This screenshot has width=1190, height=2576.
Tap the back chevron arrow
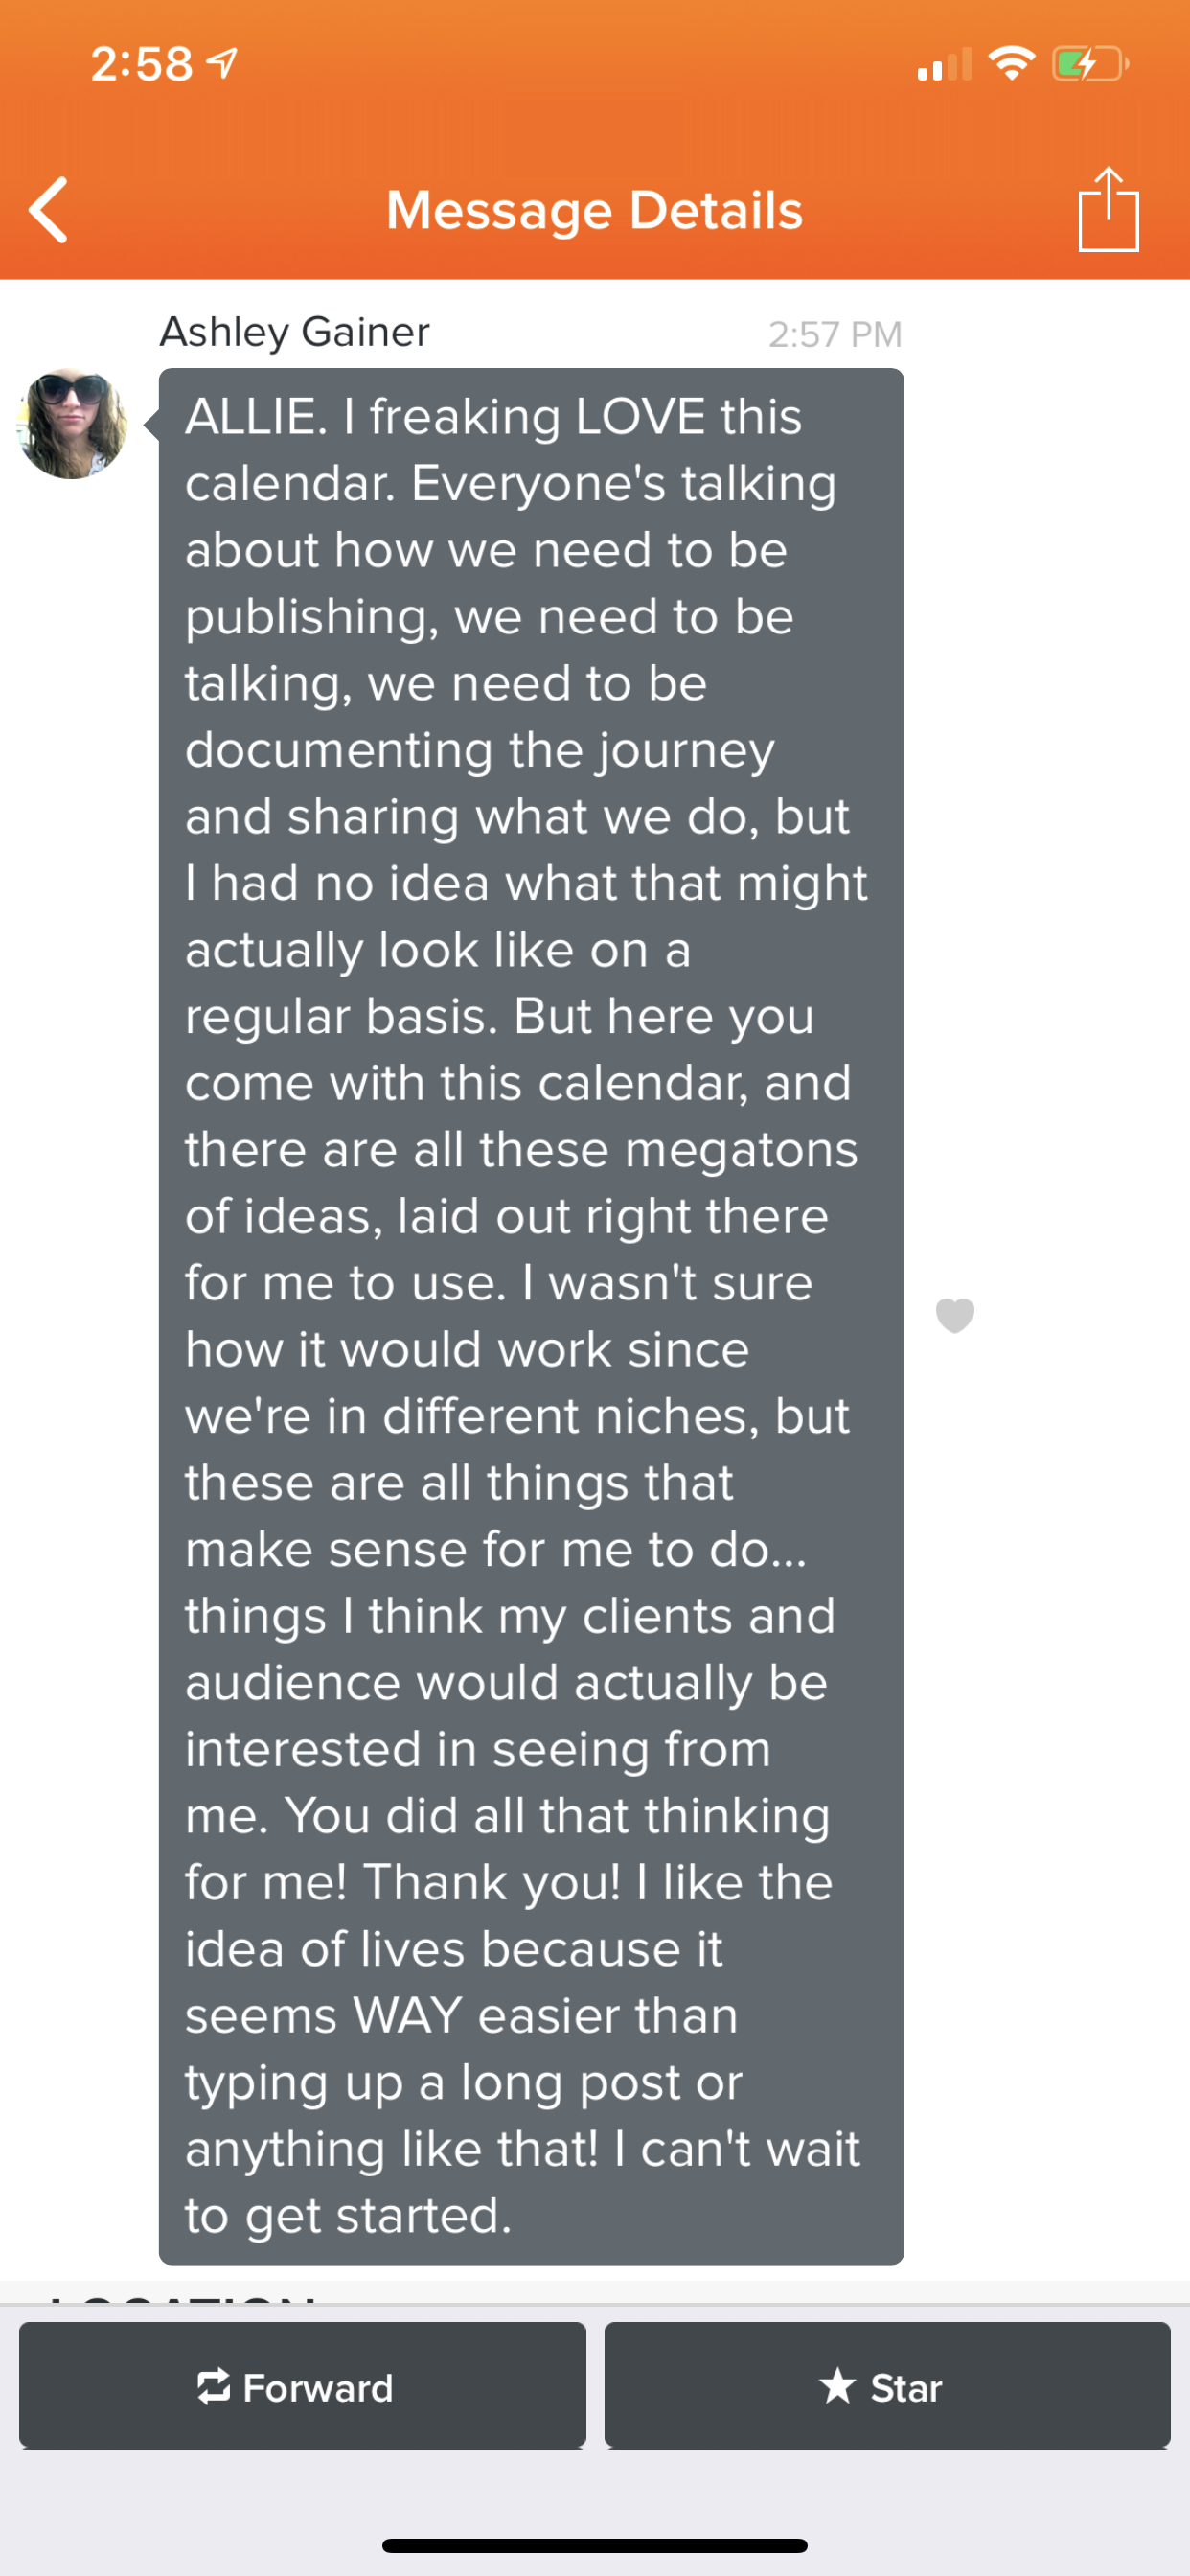point(49,210)
